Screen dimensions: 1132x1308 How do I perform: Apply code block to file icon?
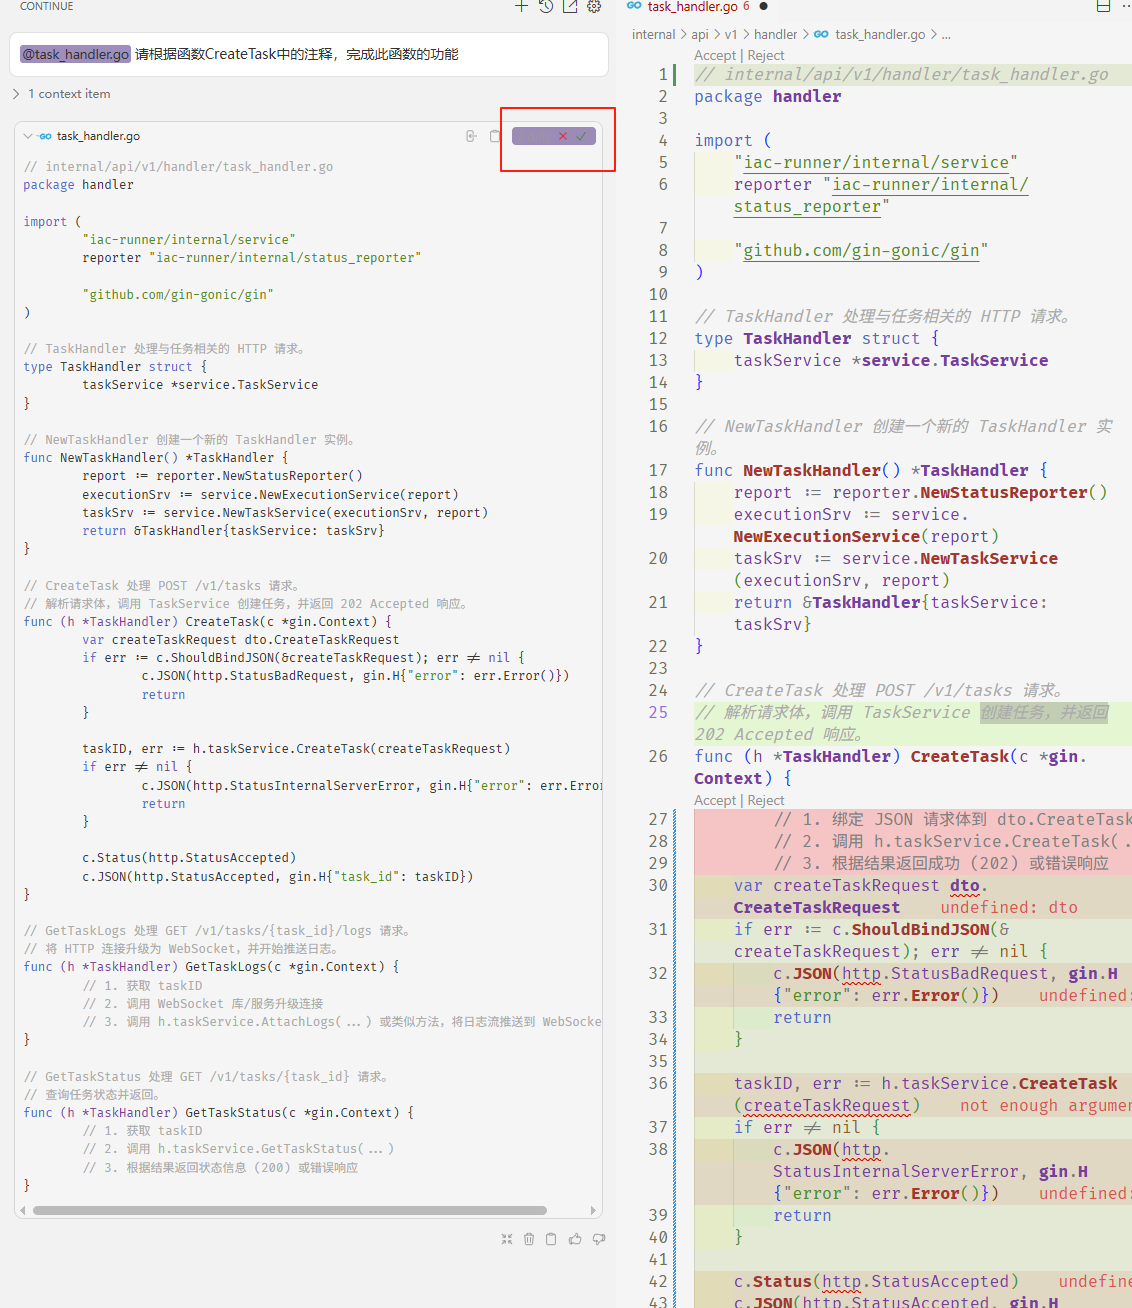point(471,136)
